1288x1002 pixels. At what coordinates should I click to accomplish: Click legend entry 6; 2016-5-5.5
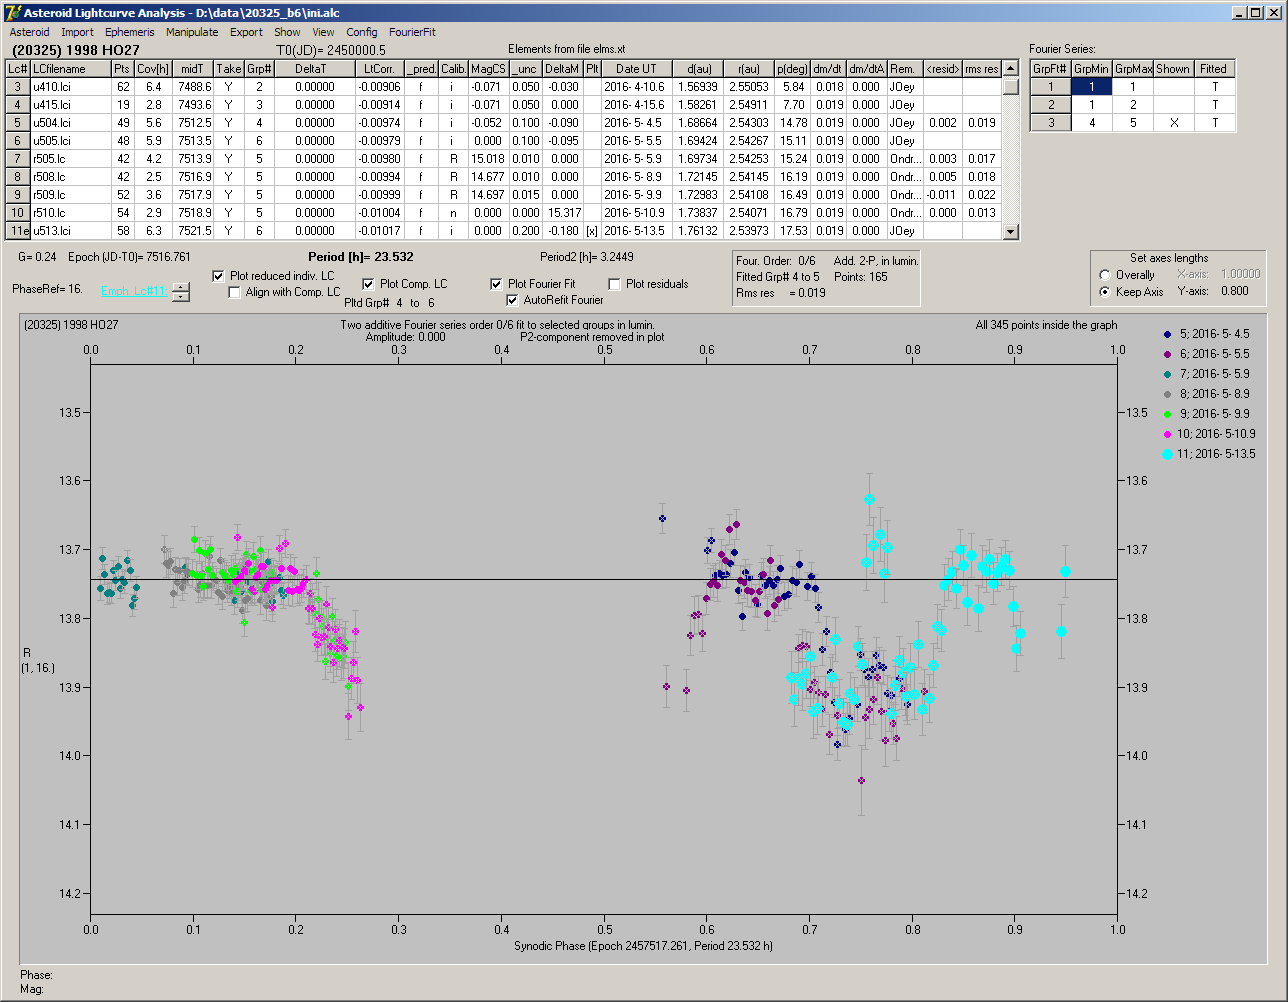pos(1214,354)
